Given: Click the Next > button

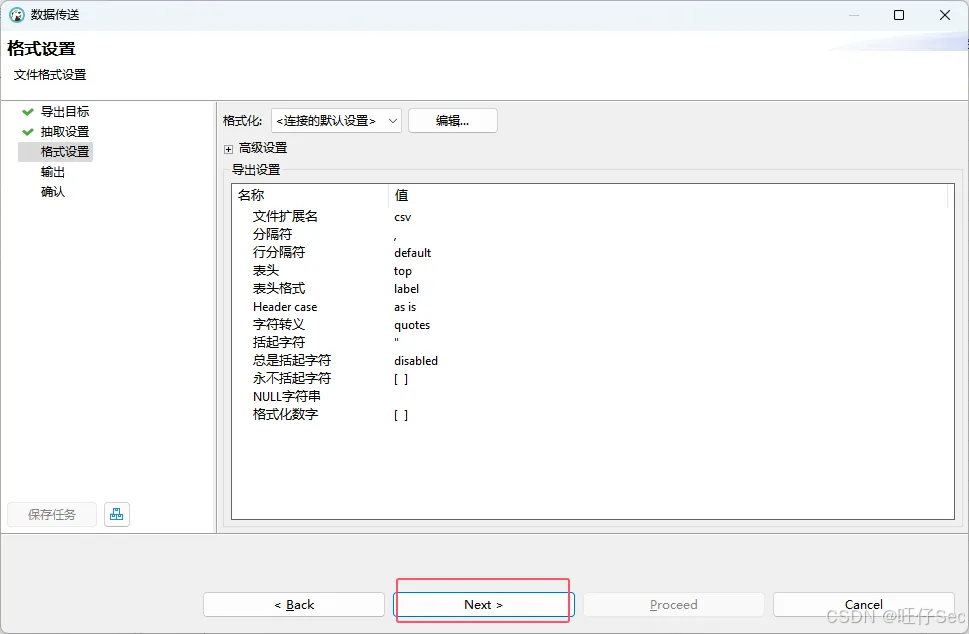Looking at the screenshot, I should [483, 604].
